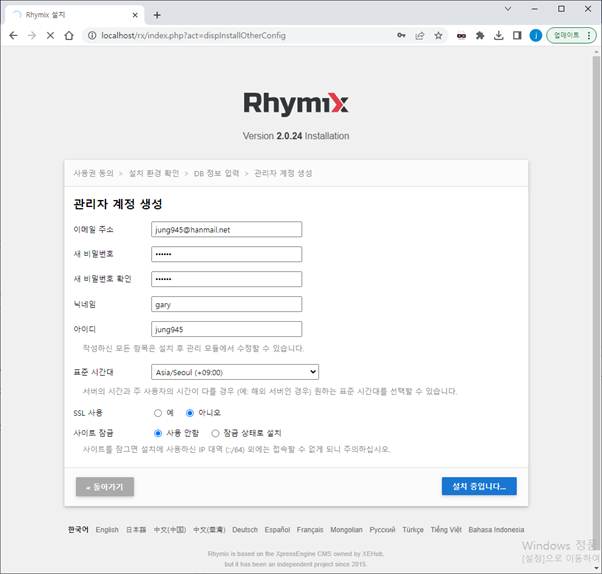Screen dimensions: 602x574
Task: Bookmark this page with star icon
Action: click(x=438, y=36)
